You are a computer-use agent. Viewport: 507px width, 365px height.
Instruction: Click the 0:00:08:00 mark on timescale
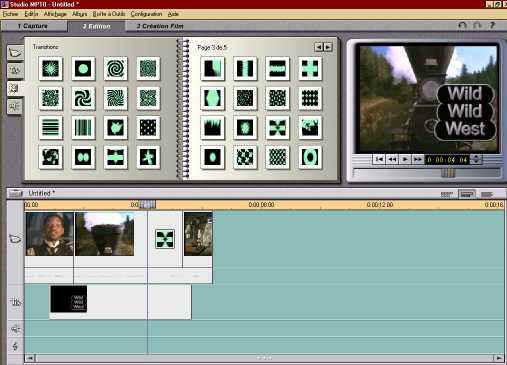[261, 205]
